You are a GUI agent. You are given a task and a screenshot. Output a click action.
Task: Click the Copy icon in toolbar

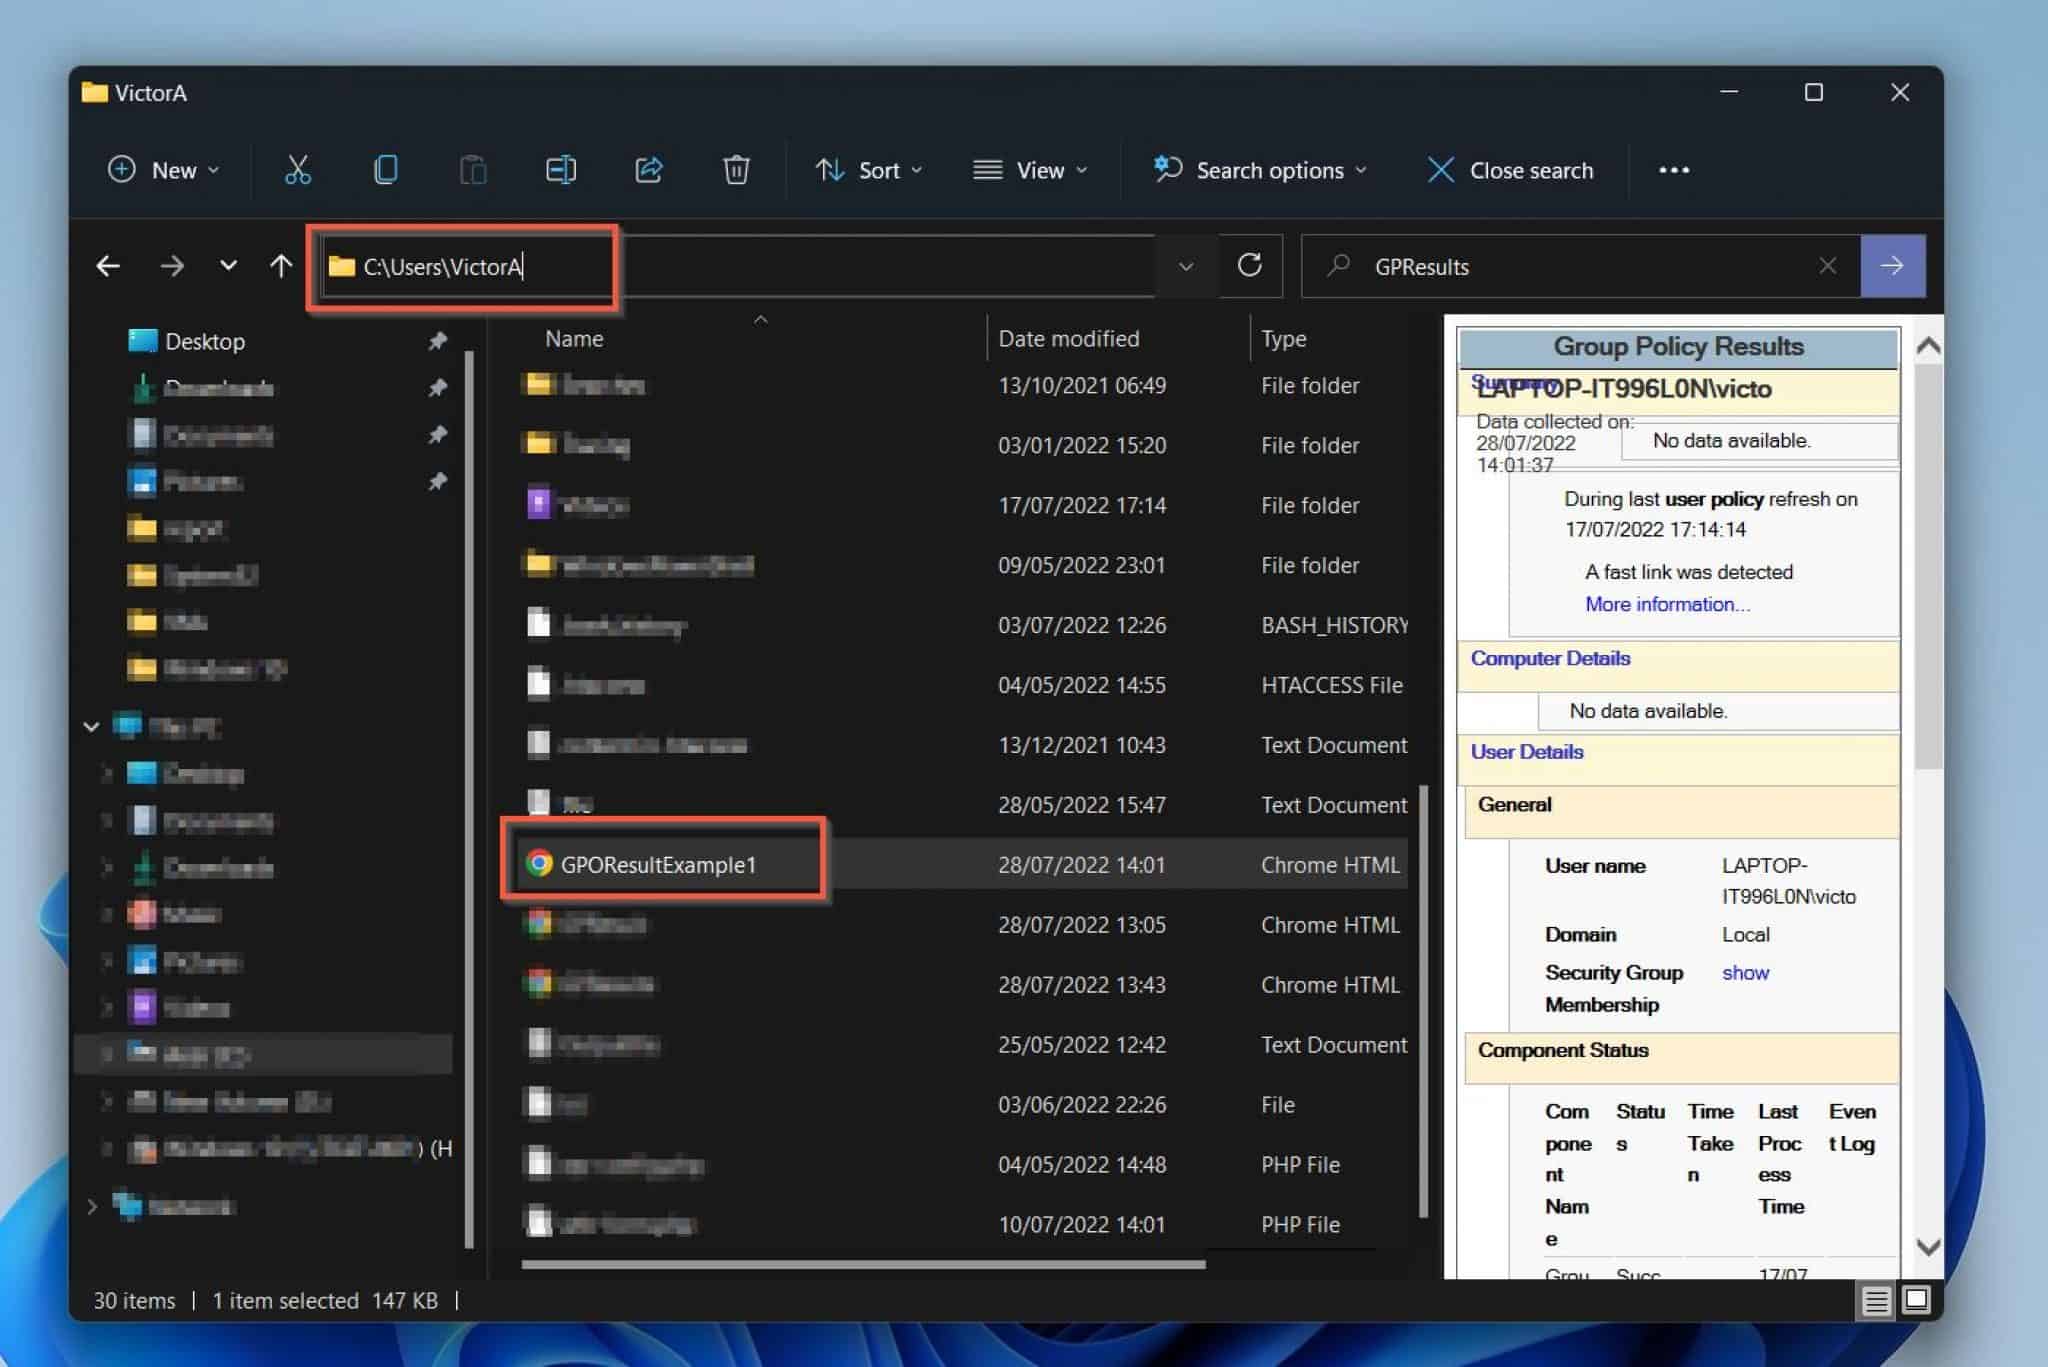click(385, 170)
